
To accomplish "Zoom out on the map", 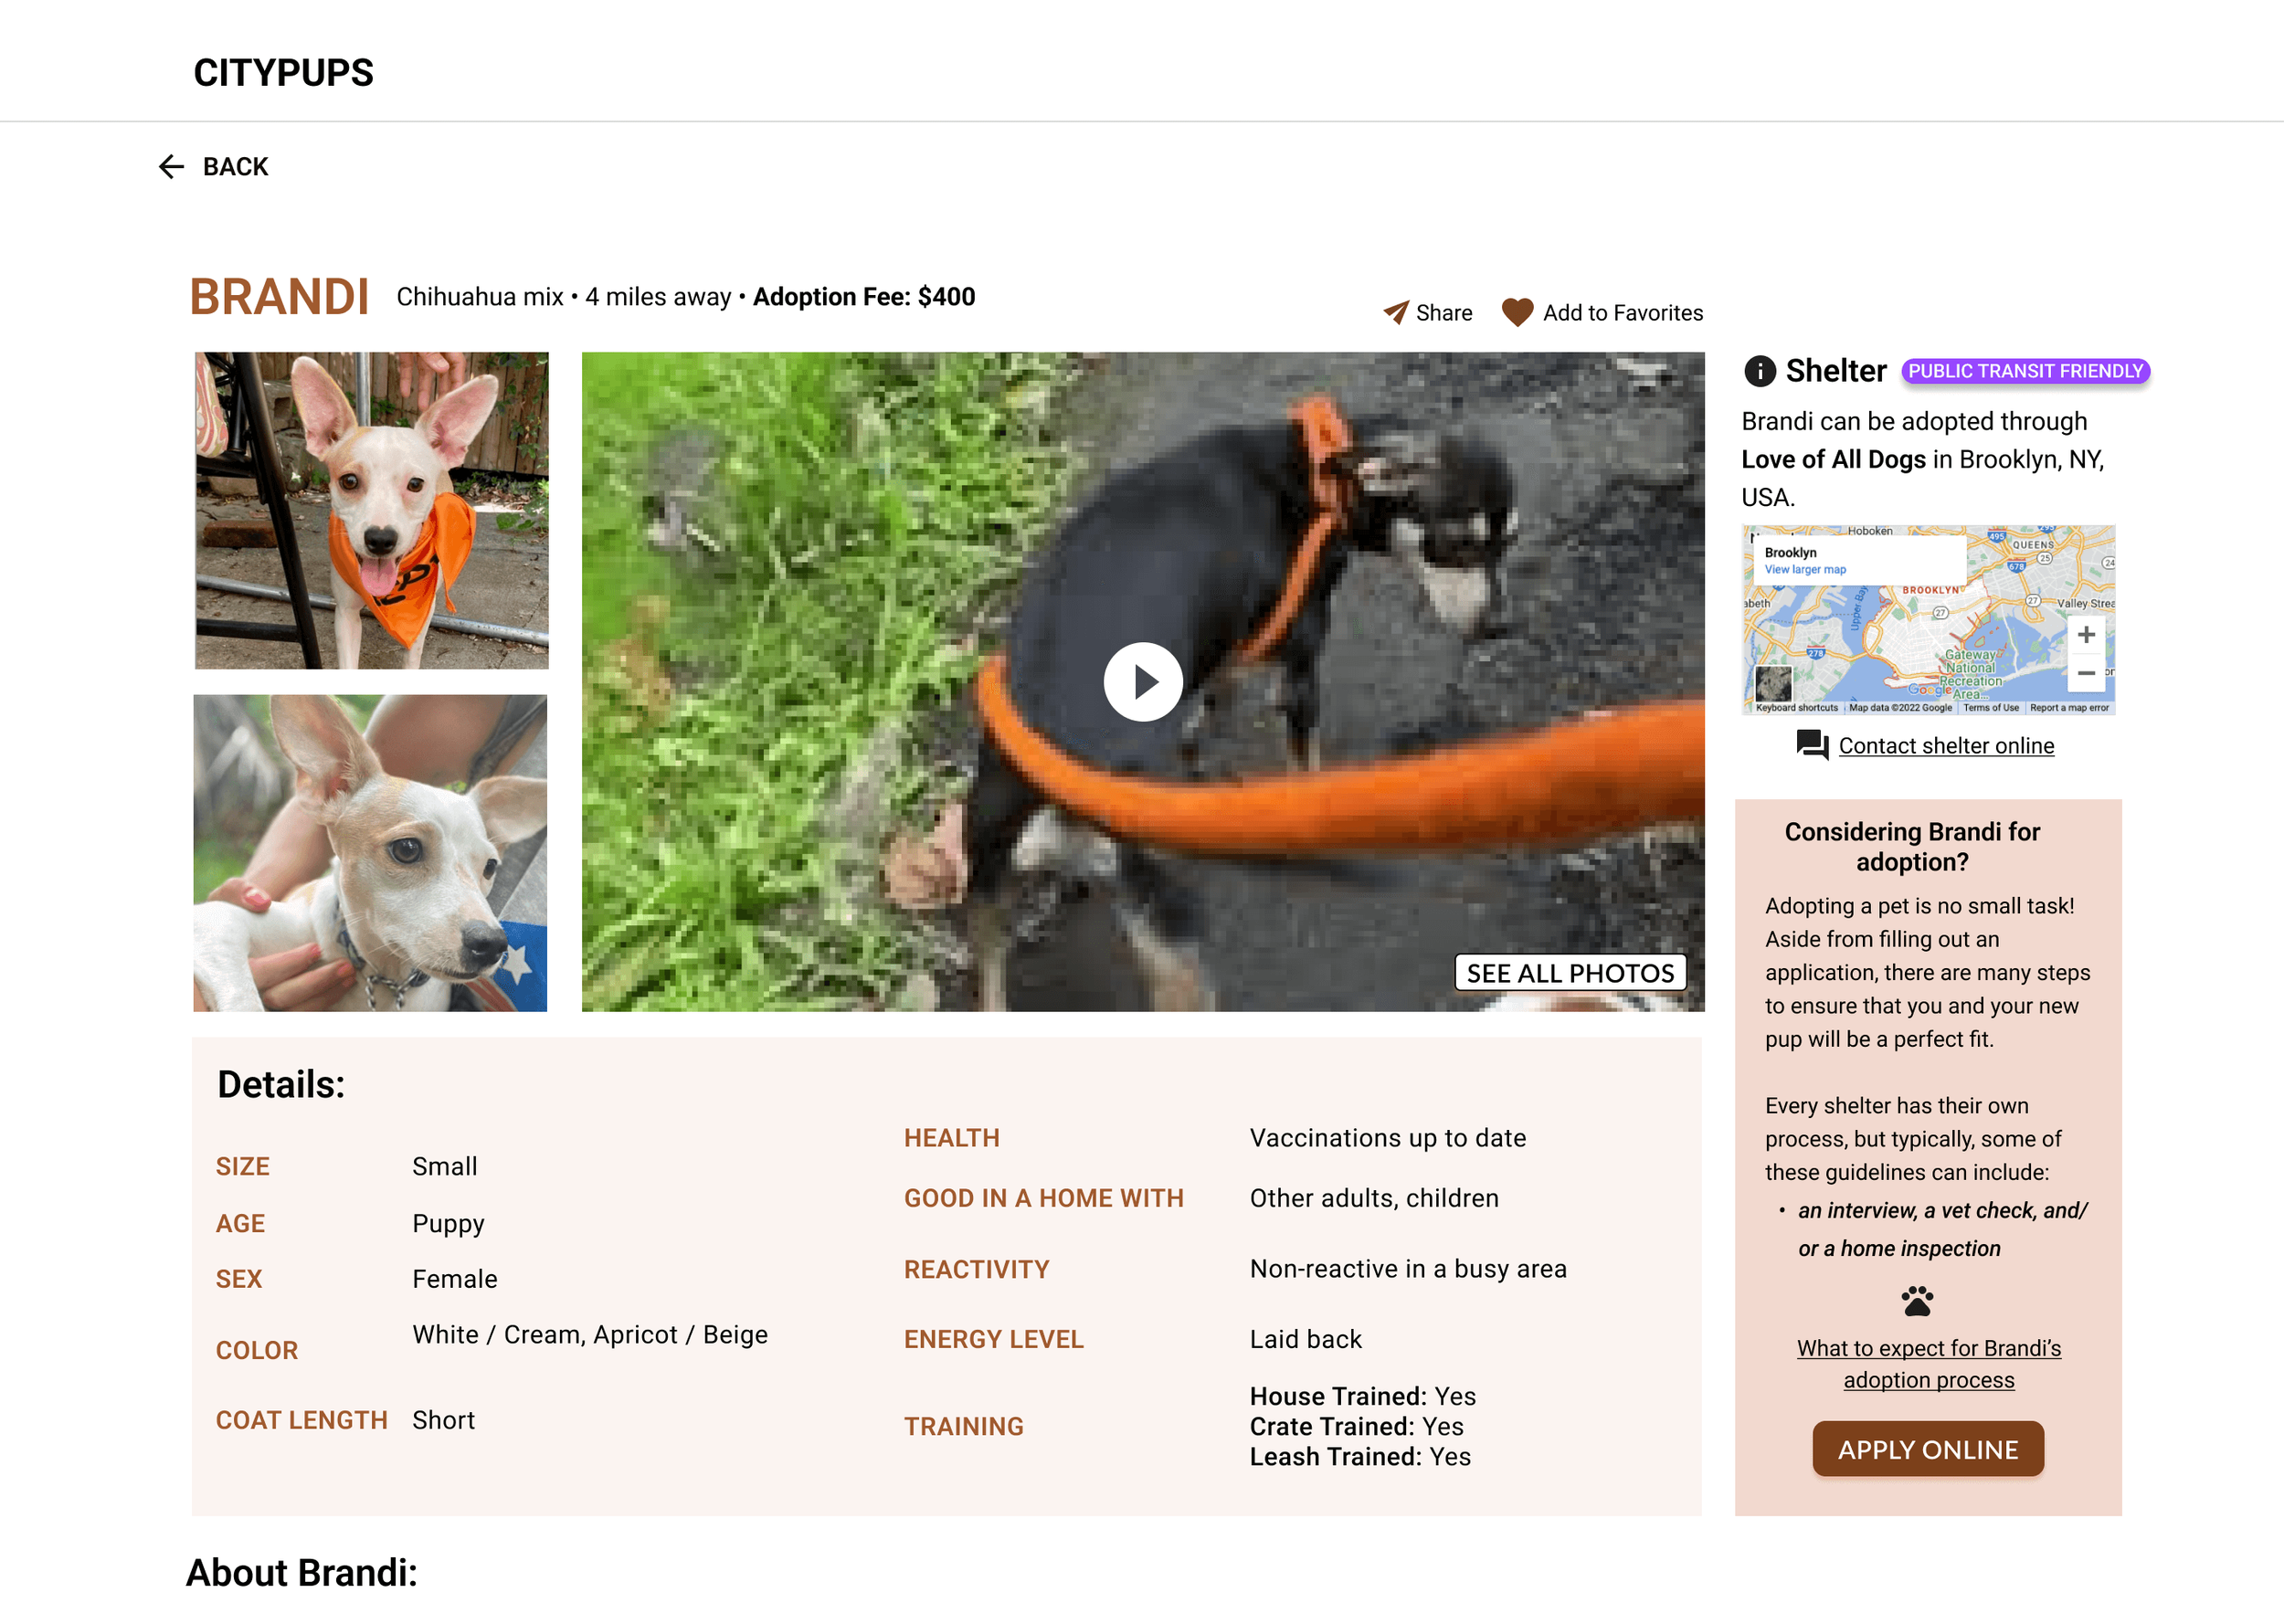I will coord(2085,673).
